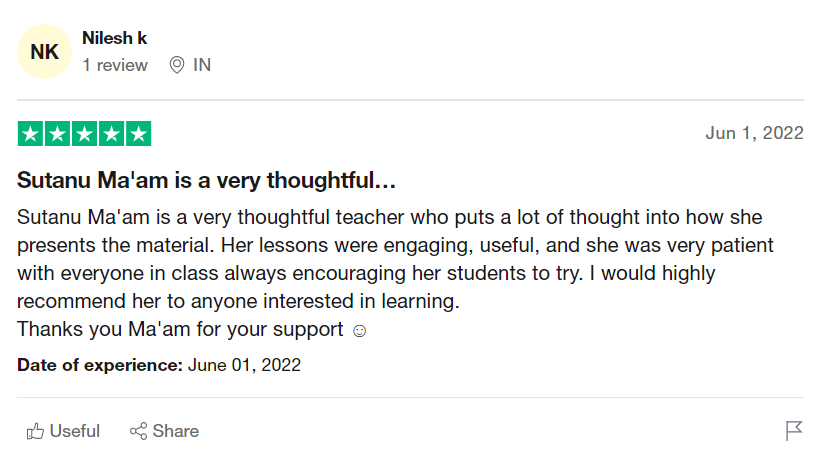832x463 pixels.
Task: Click the thumbs-up icon
Action: coord(36,431)
